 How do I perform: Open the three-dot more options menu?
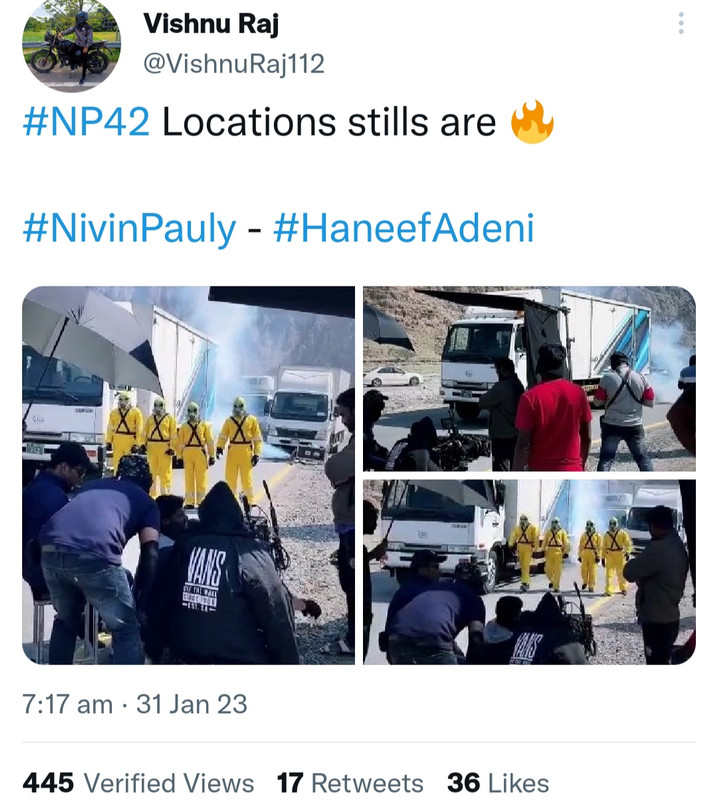point(681,23)
